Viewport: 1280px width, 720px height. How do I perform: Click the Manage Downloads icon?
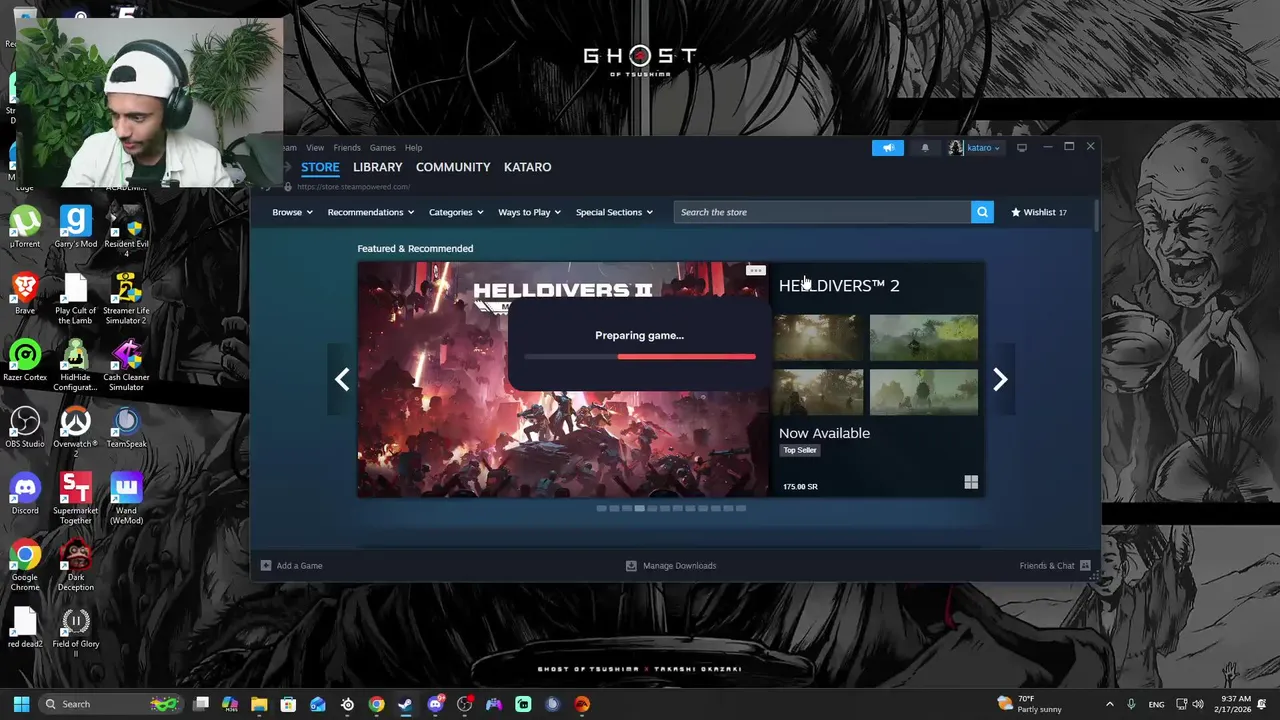click(x=631, y=566)
